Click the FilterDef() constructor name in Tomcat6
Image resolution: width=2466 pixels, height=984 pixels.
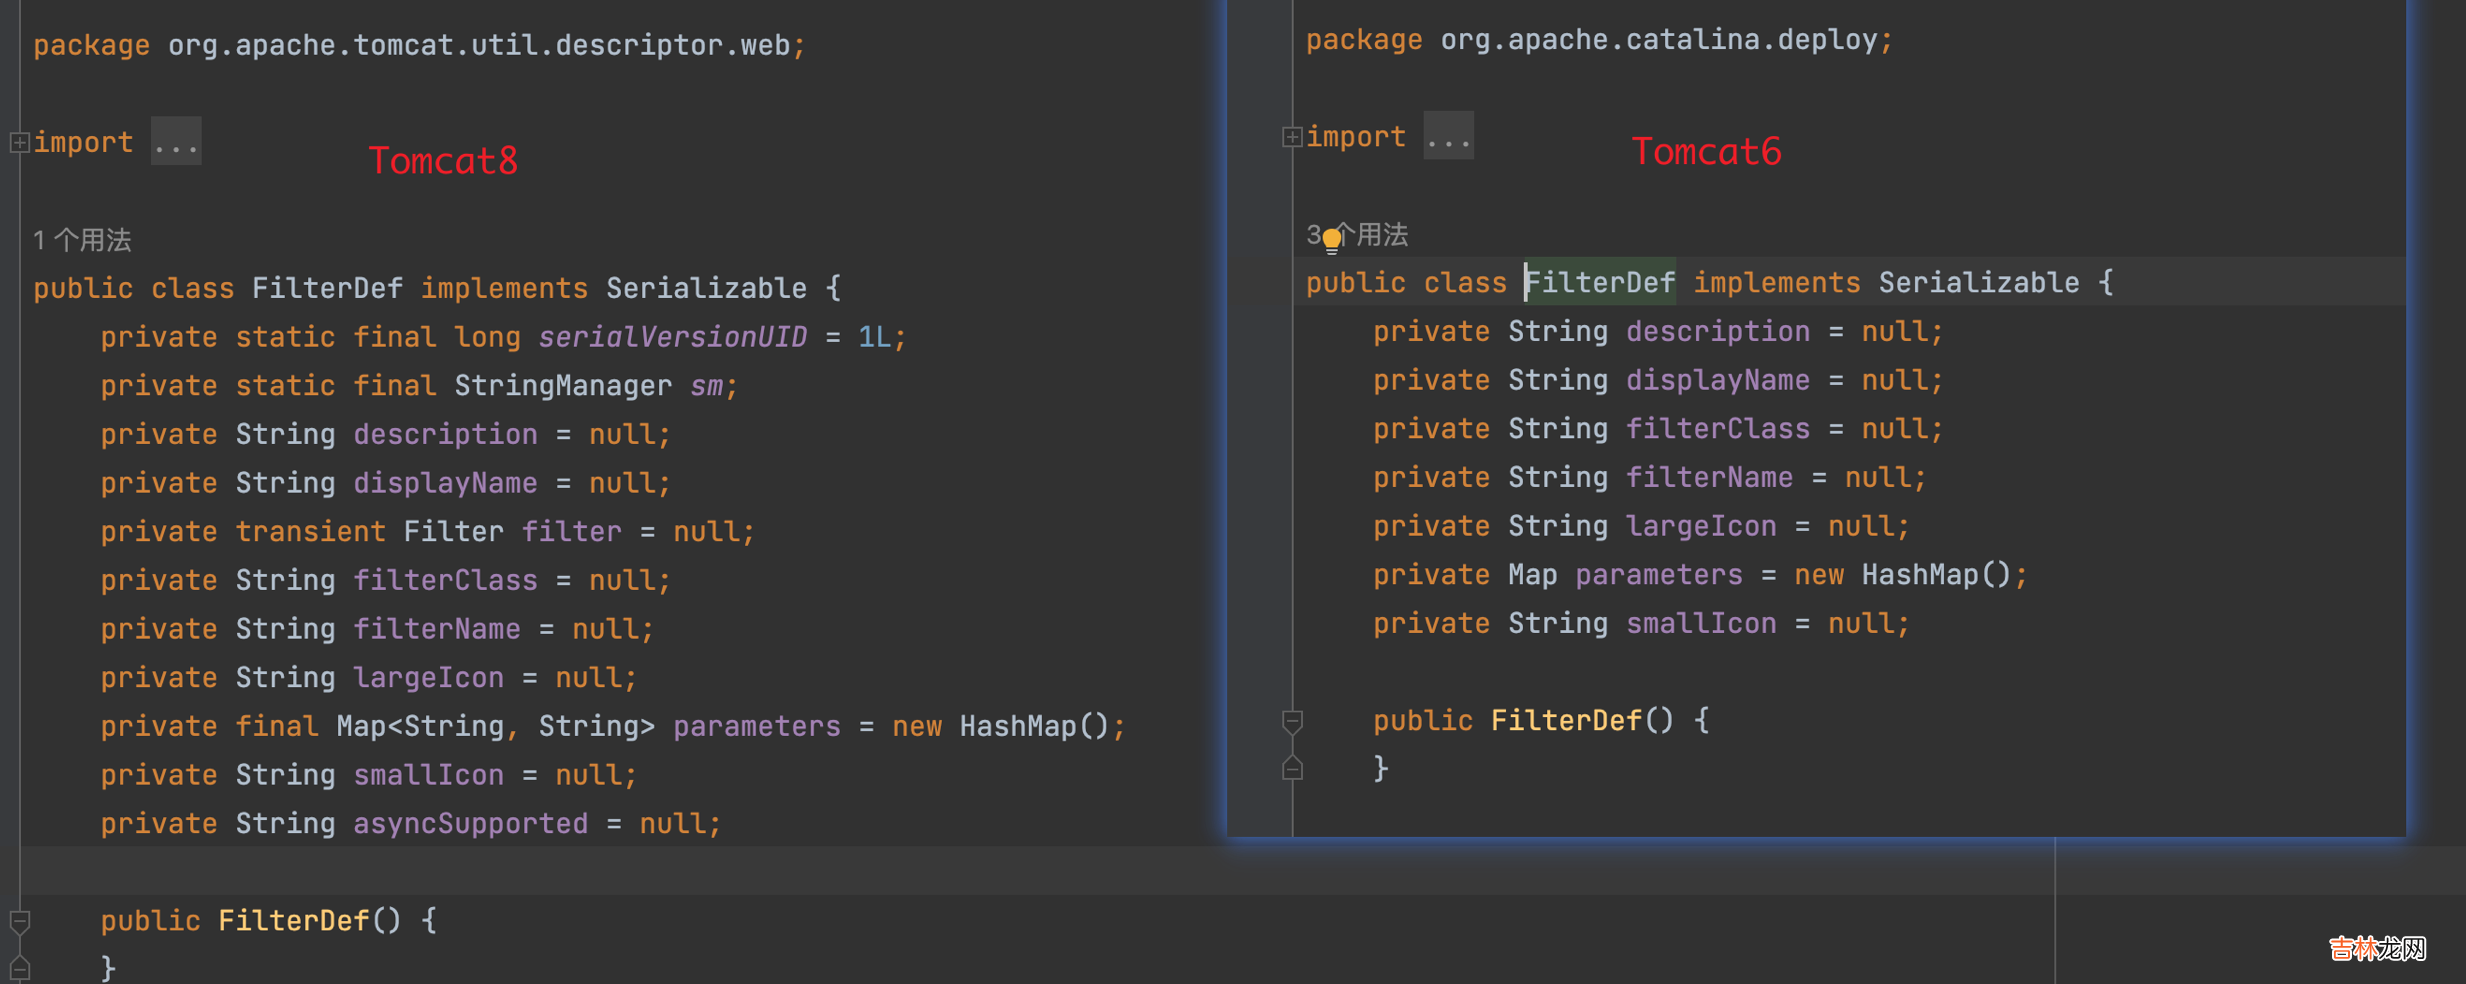[1566, 721]
